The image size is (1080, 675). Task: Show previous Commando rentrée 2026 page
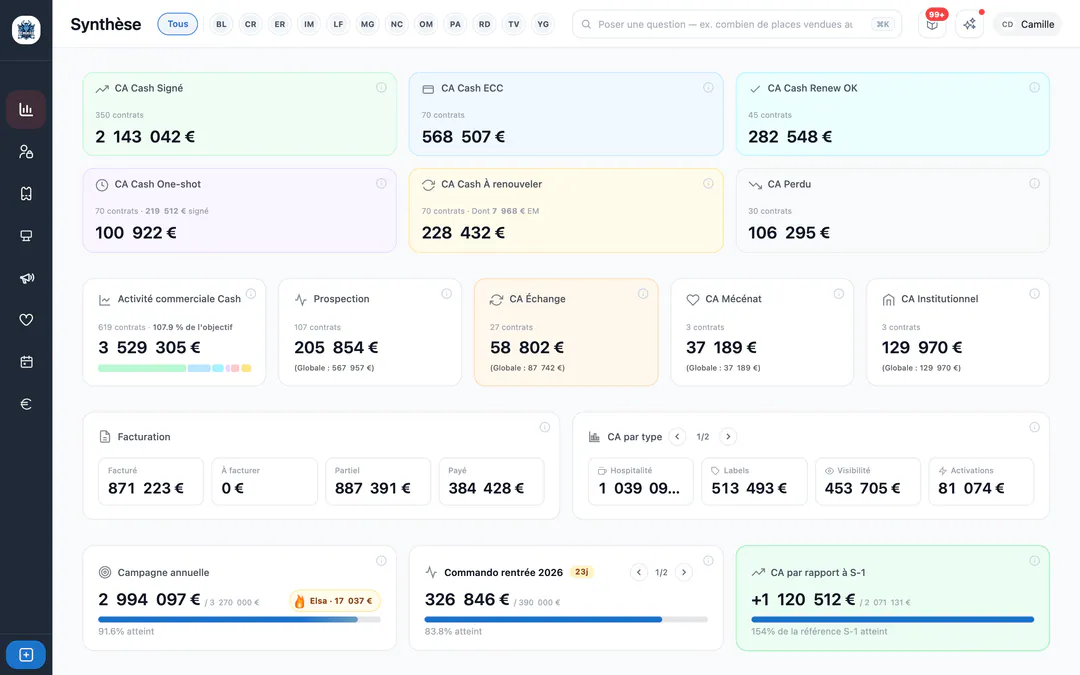tap(638, 572)
